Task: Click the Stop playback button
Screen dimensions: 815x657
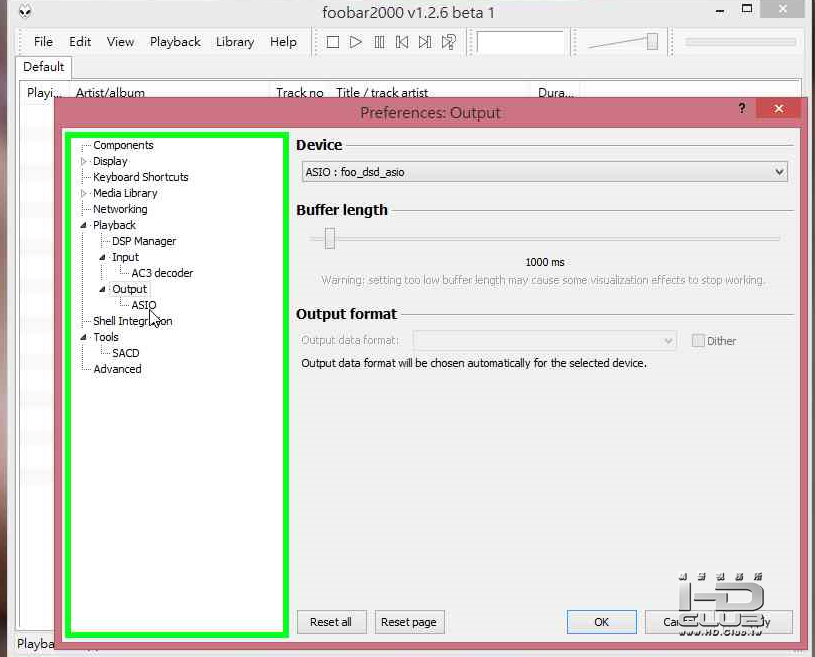Action: pyautogui.click(x=333, y=42)
